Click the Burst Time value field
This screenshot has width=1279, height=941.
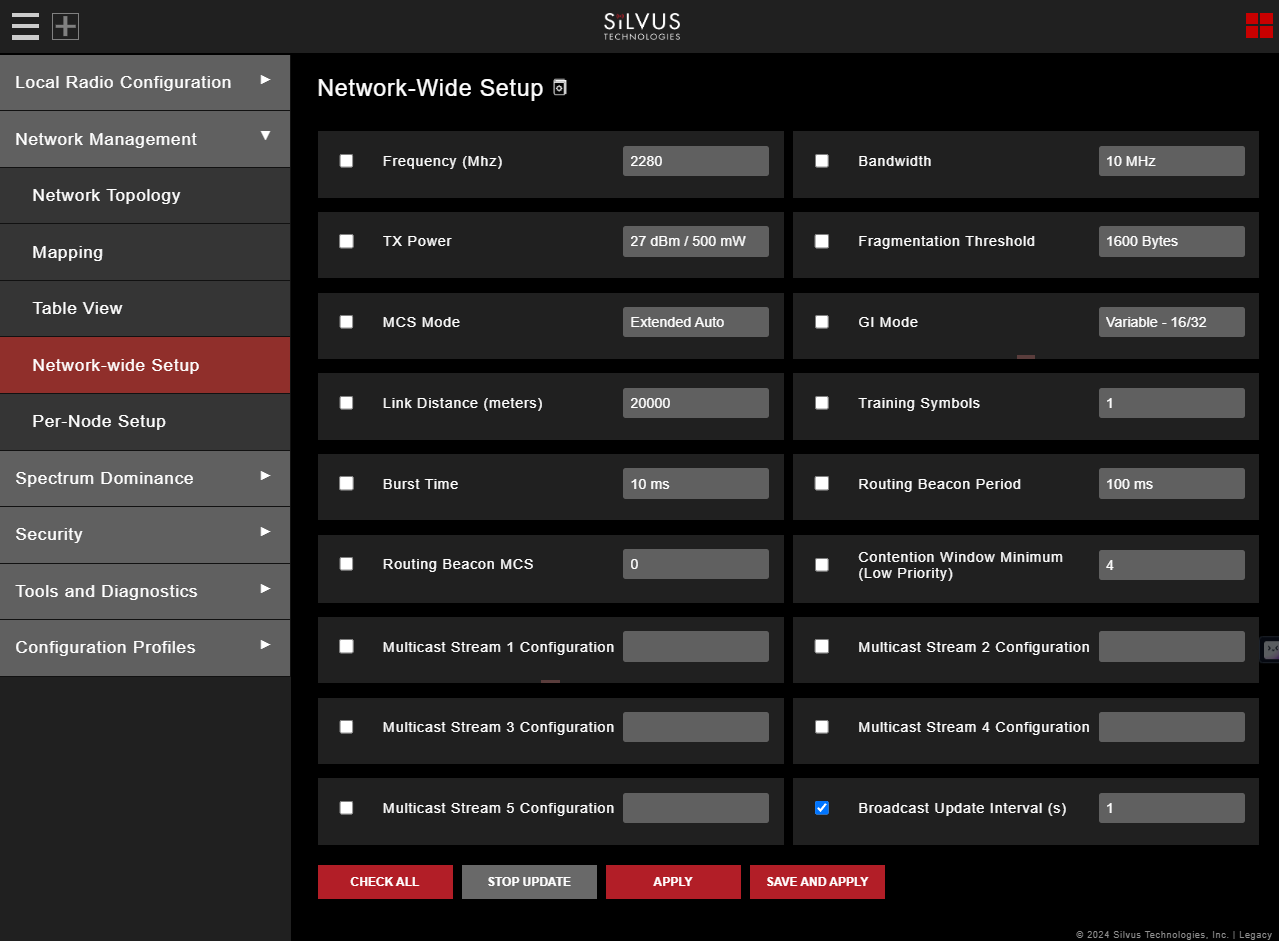coord(695,483)
